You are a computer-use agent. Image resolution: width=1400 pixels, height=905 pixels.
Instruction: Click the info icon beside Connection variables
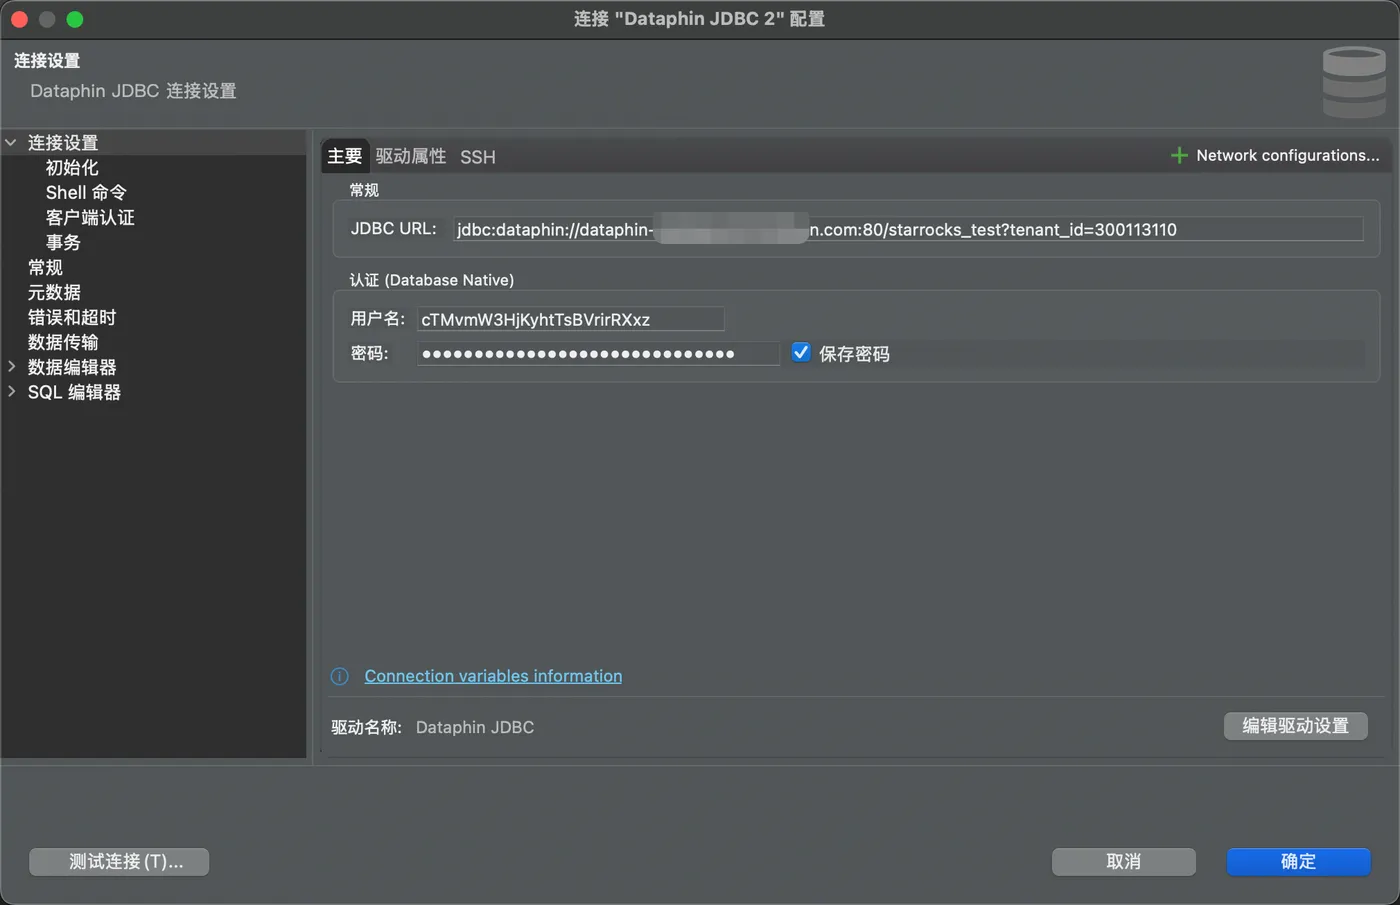(340, 677)
